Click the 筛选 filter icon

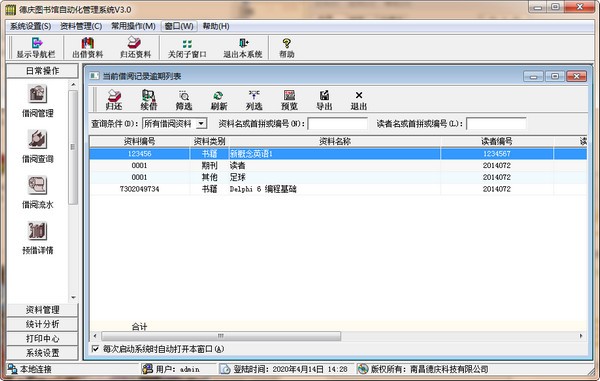pyautogui.click(x=184, y=96)
